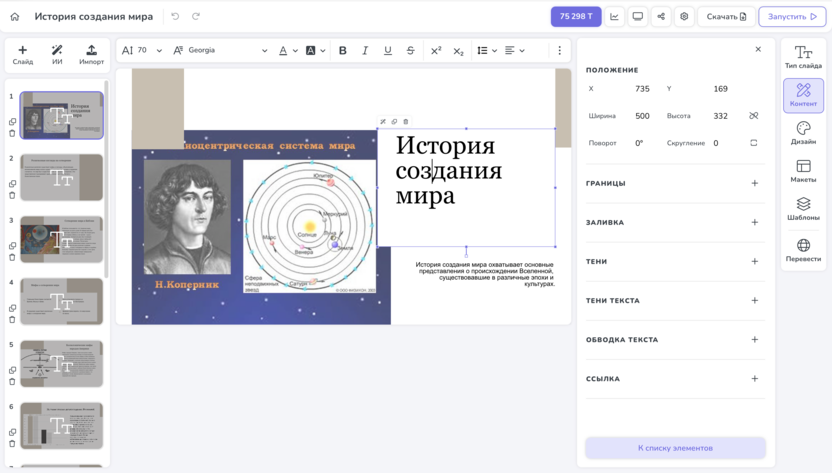Delete slide 4 with trash icon
The width and height of the screenshot is (832, 473).
point(12,320)
